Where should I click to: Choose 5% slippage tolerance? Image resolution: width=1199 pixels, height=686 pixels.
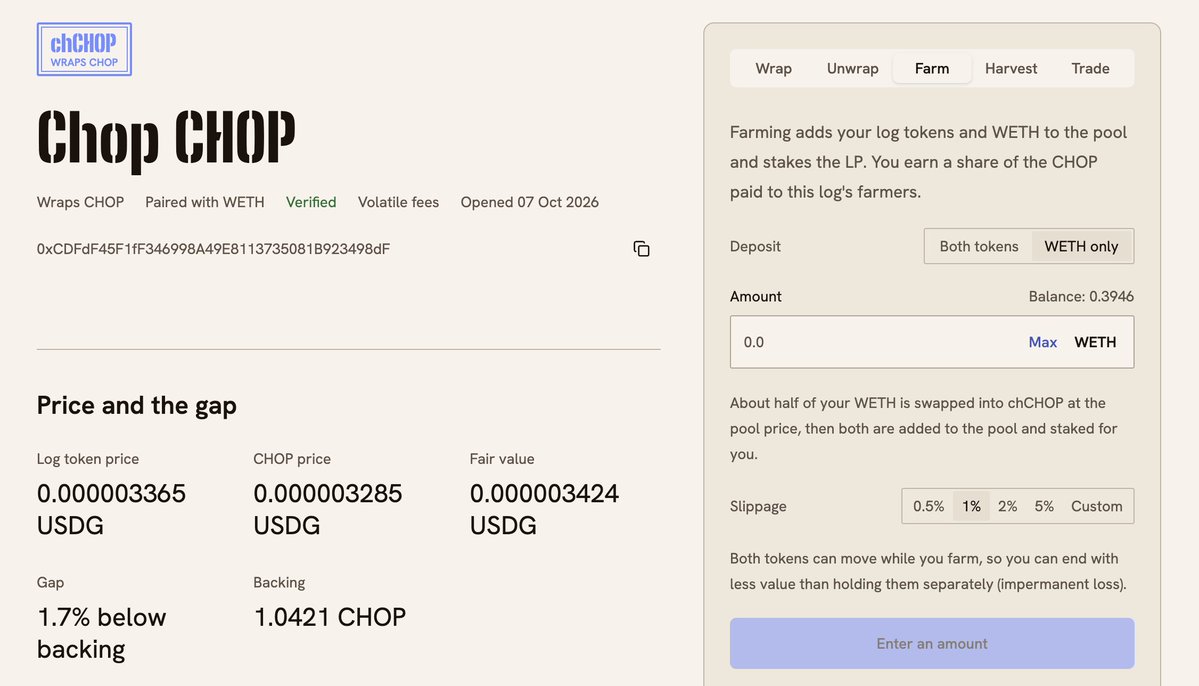click(1044, 506)
